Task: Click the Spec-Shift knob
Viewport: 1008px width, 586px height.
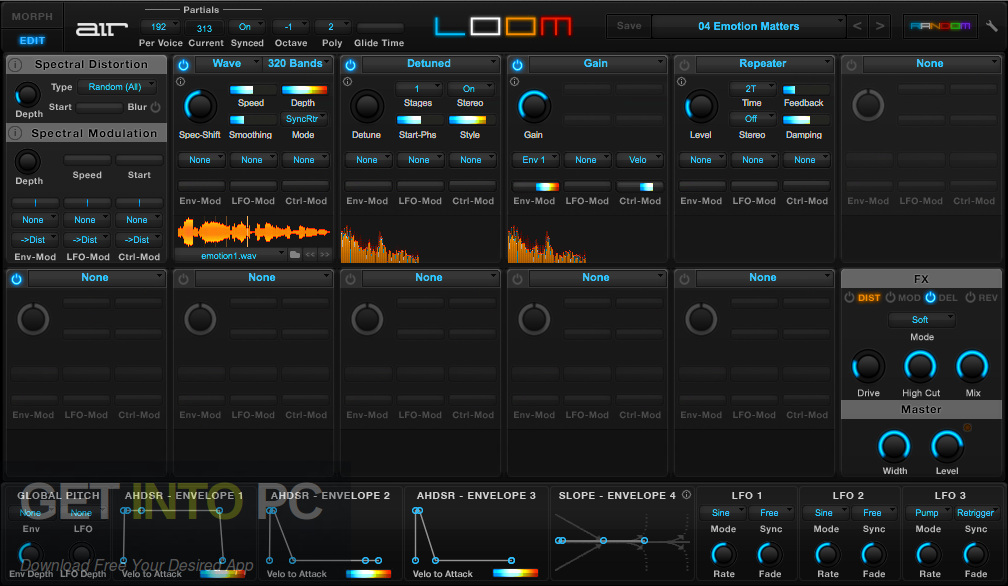Action: point(200,106)
